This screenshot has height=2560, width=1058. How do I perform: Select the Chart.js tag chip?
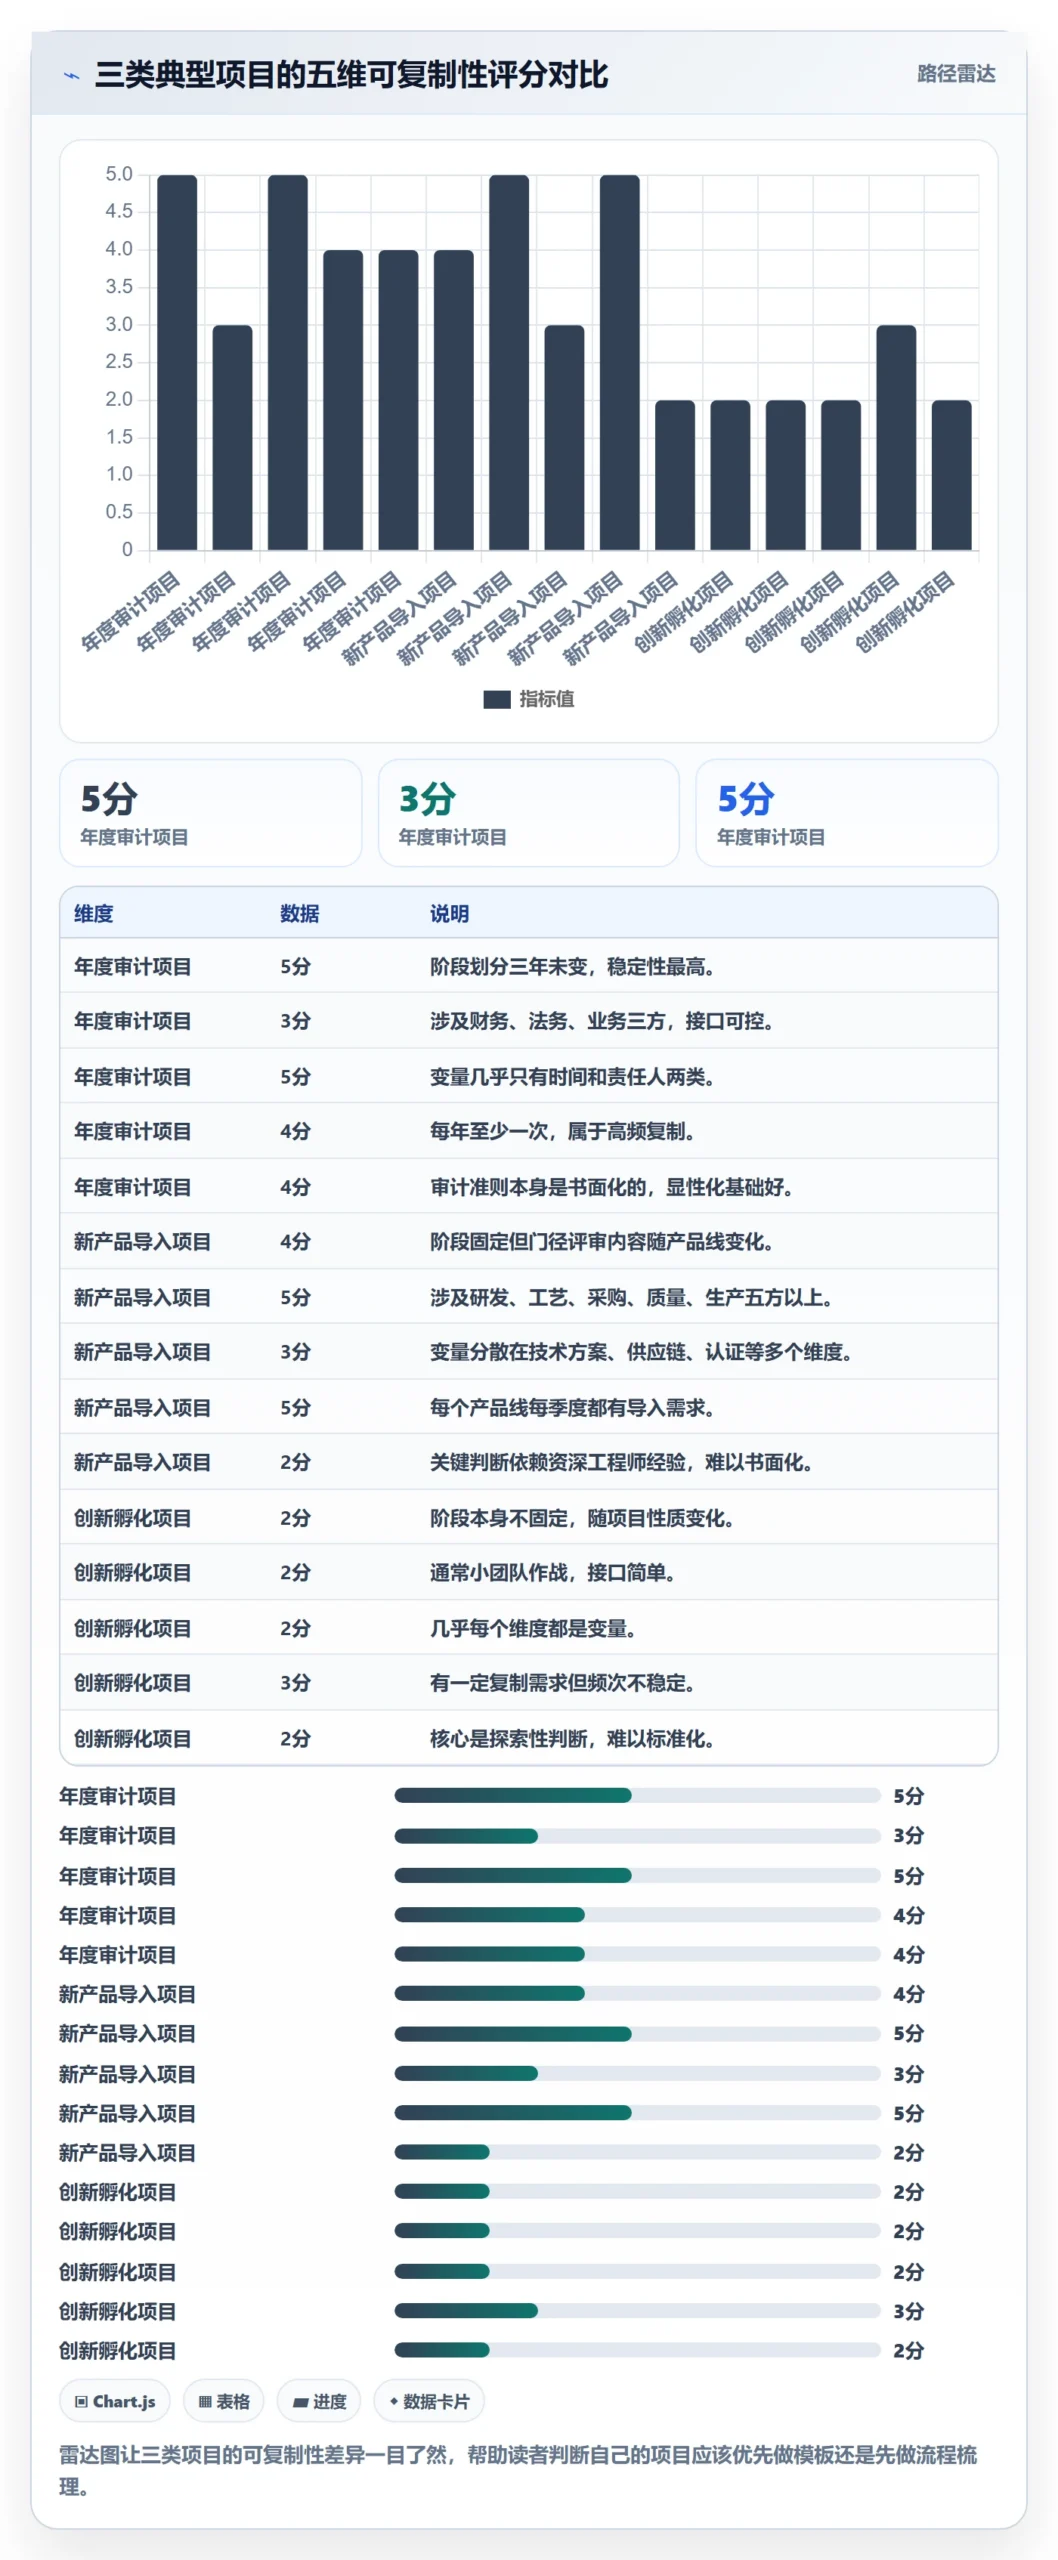(115, 2401)
